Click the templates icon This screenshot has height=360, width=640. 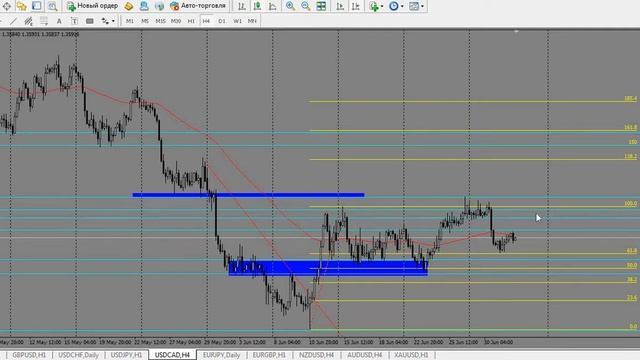[414, 6]
